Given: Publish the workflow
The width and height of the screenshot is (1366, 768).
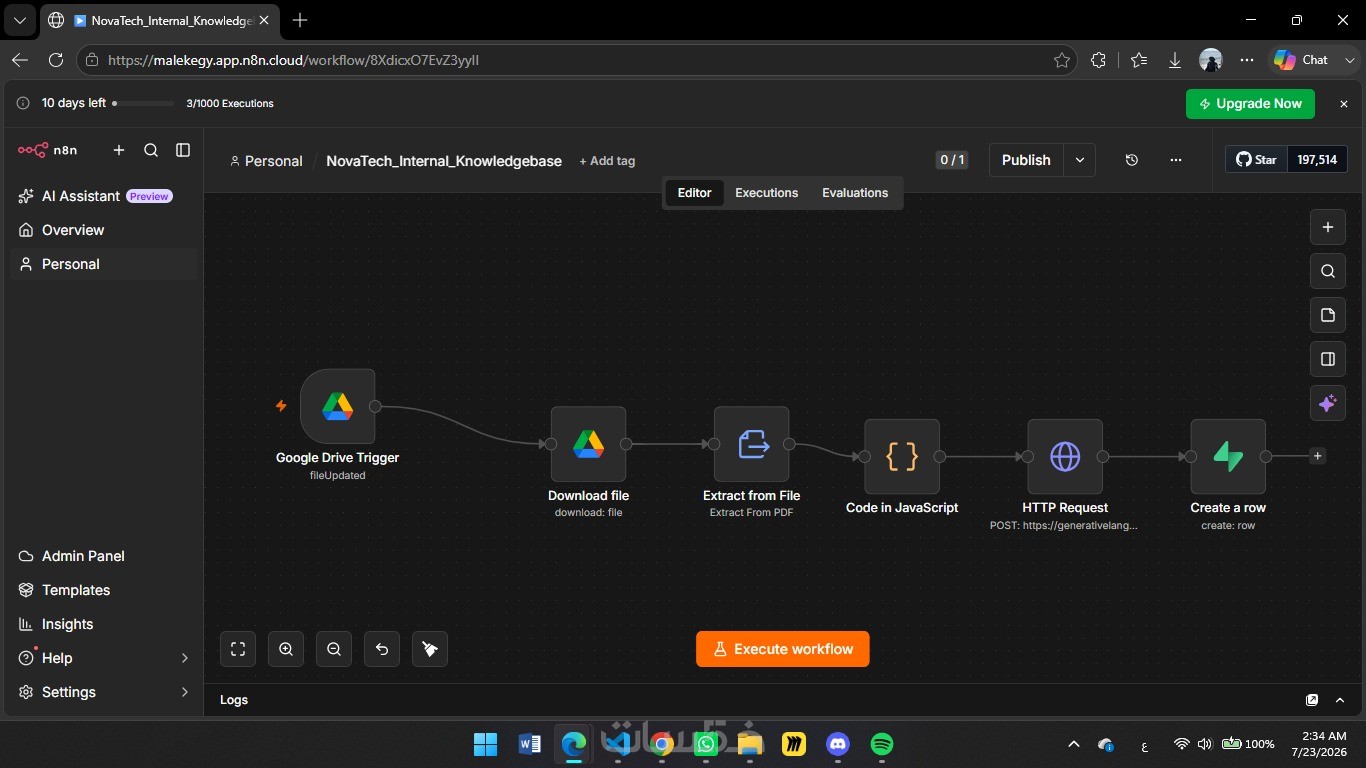Looking at the screenshot, I should pyautogui.click(x=1027, y=160).
